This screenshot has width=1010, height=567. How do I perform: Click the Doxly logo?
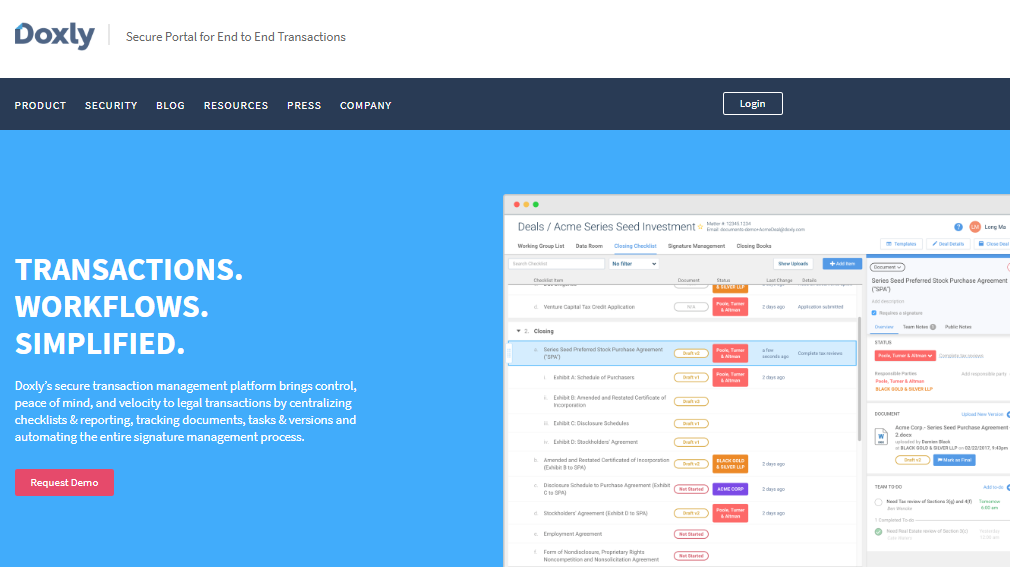click(55, 35)
